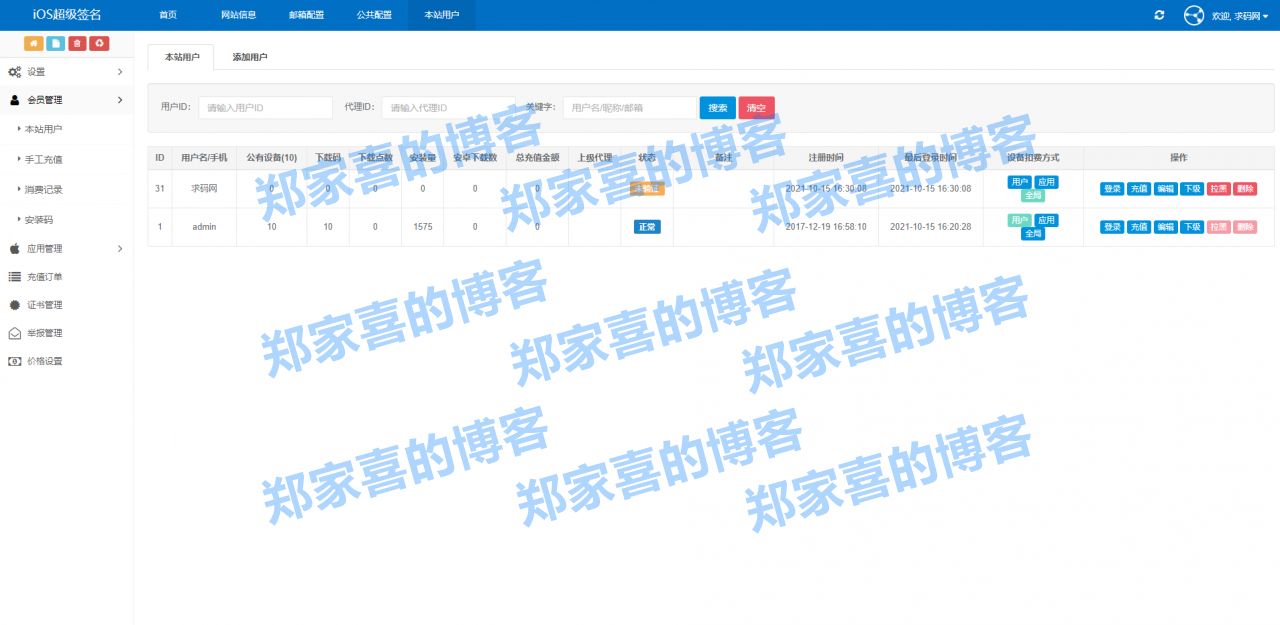Toggle 应用 billing mode for user ID 31
Screen dimensions: 1280x625
(1045, 182)
